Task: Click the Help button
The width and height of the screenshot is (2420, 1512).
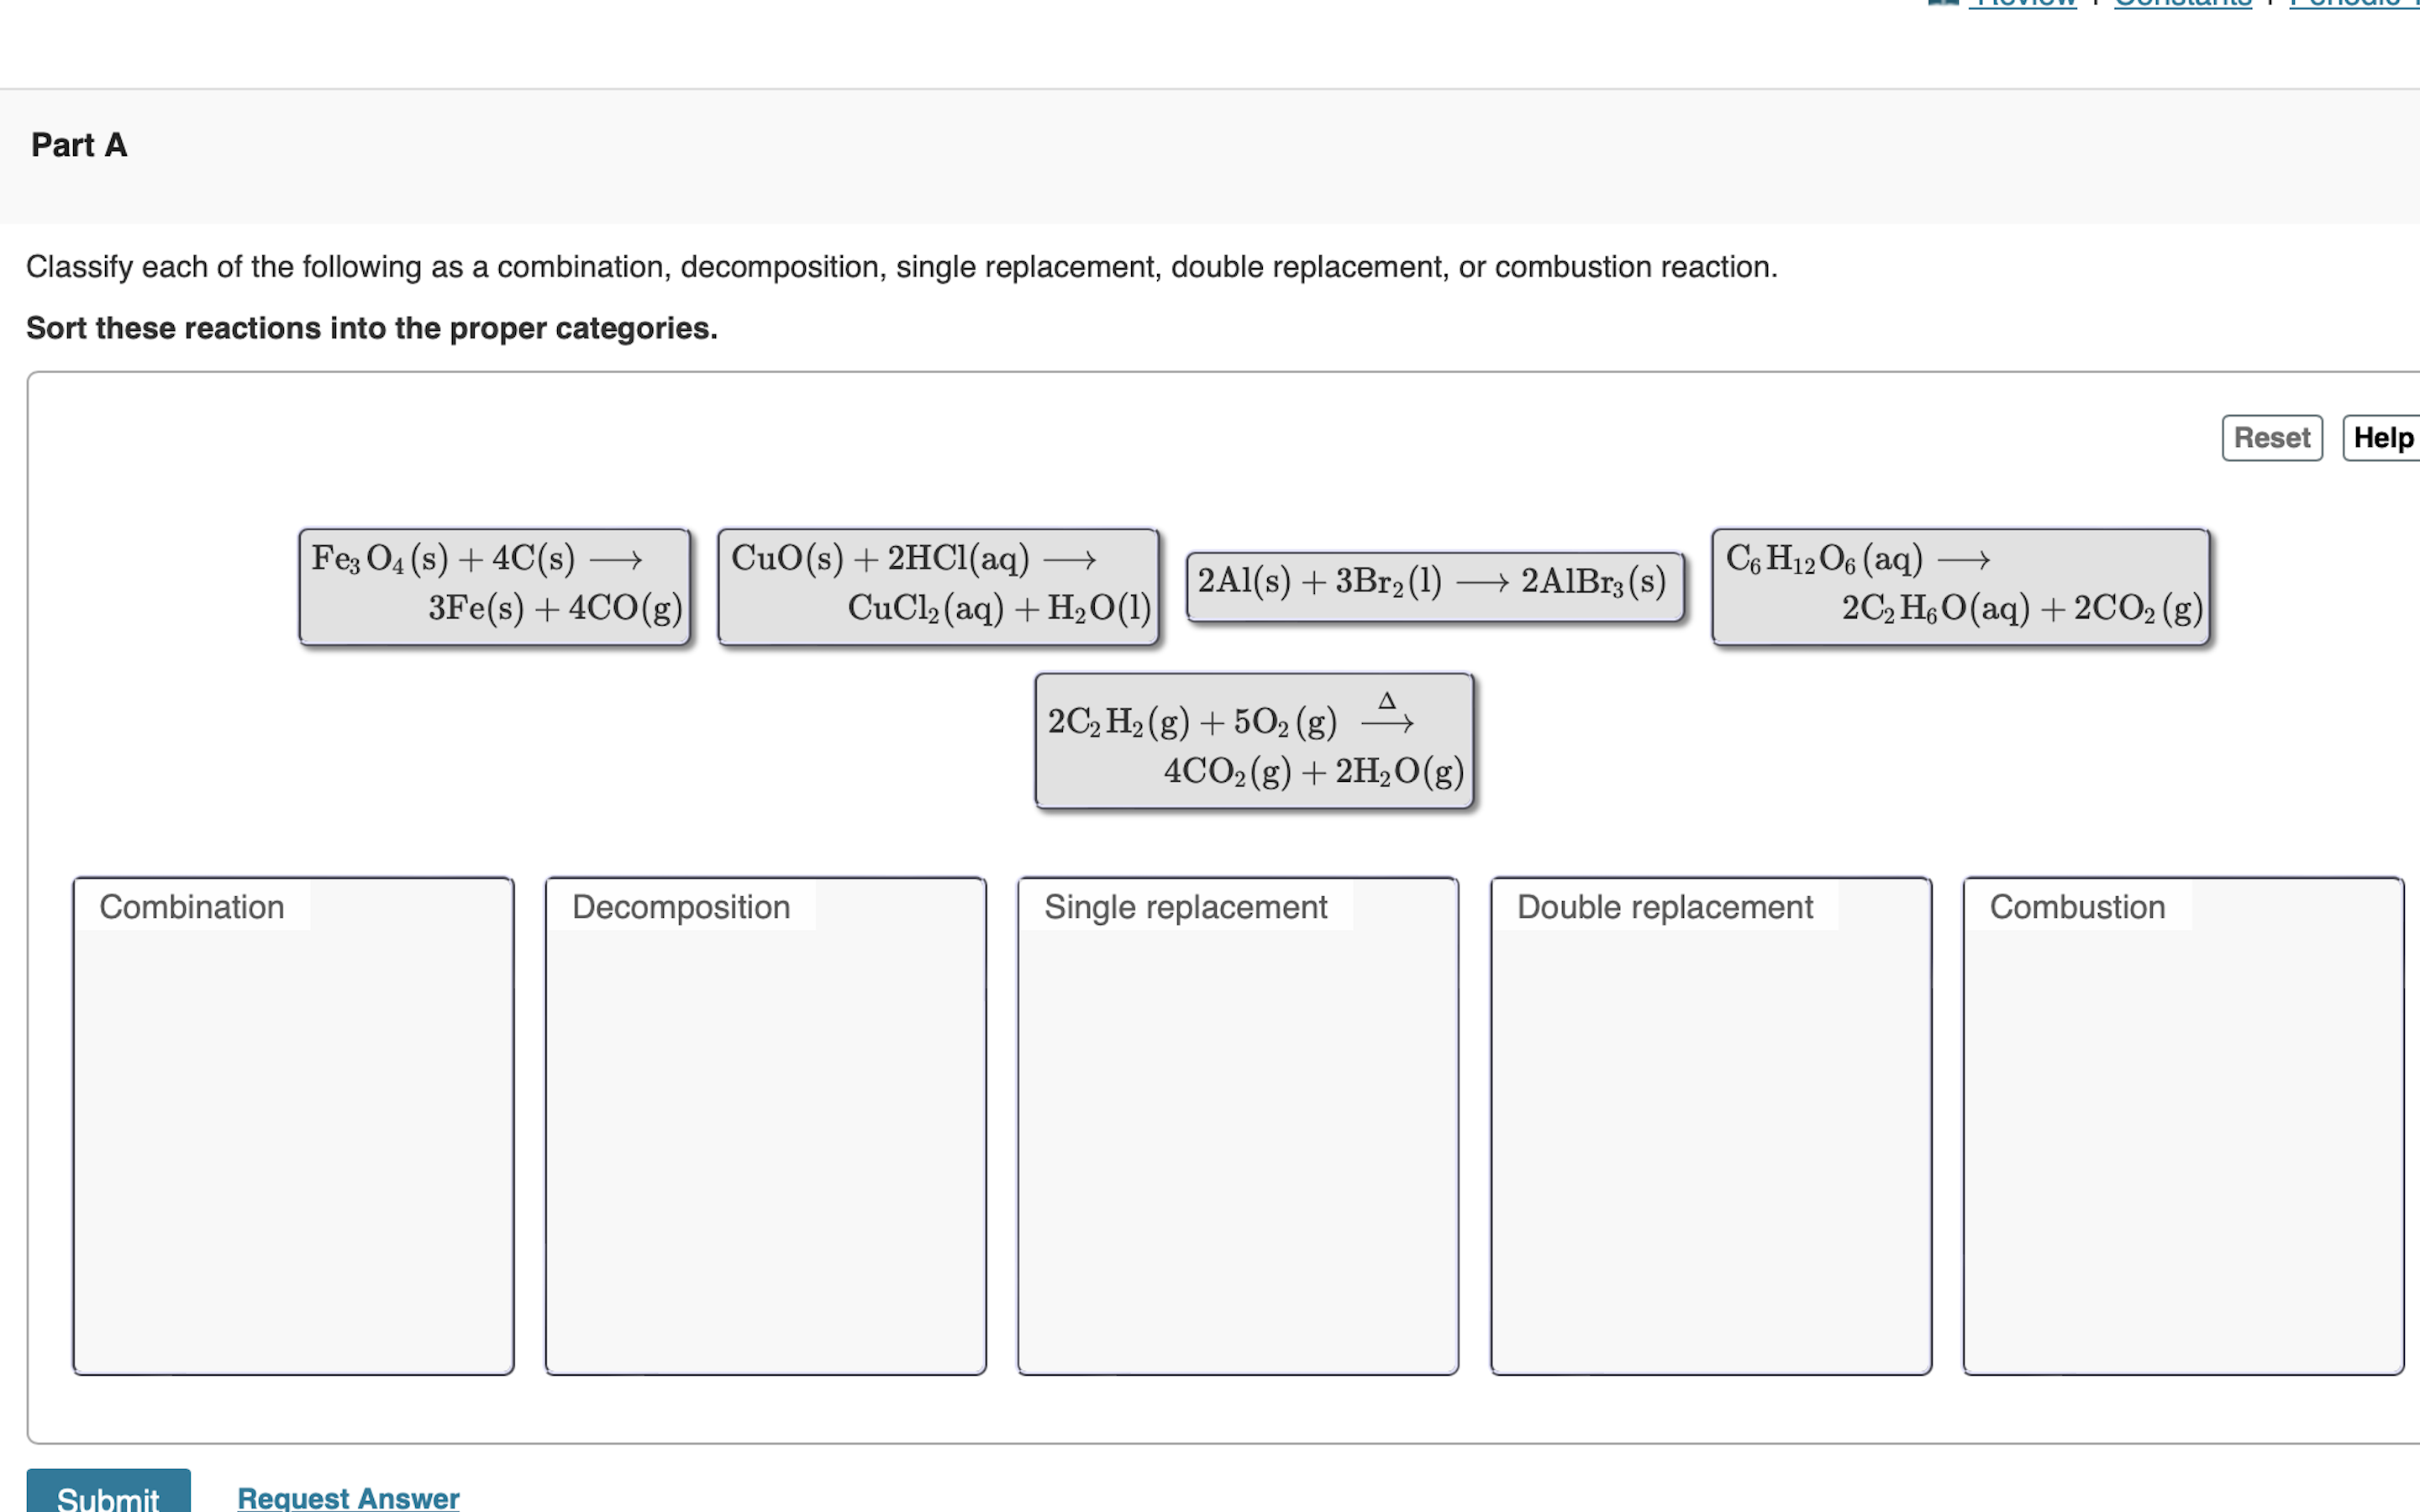Action: click(x=2385, y=437)
